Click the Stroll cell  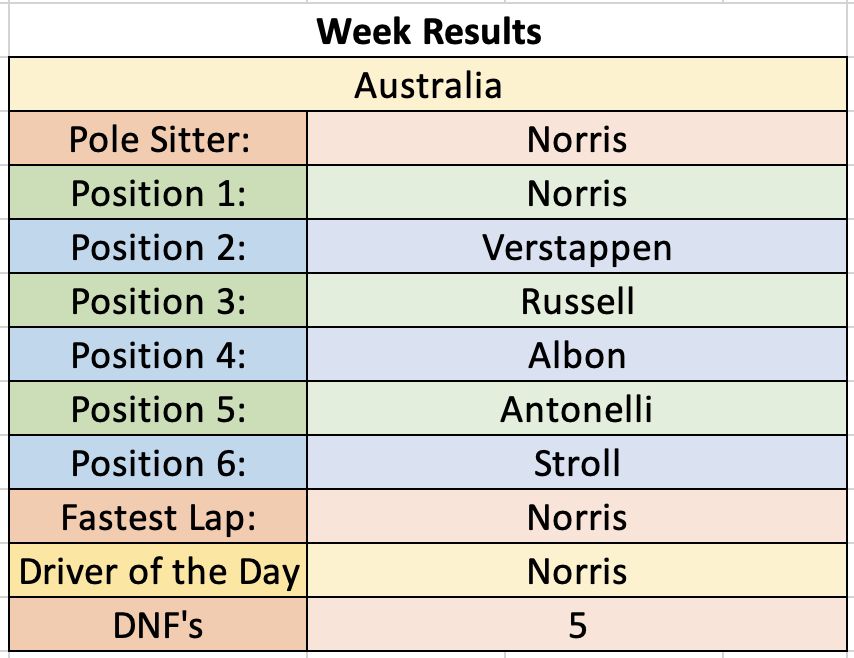(x=577, y=462)
